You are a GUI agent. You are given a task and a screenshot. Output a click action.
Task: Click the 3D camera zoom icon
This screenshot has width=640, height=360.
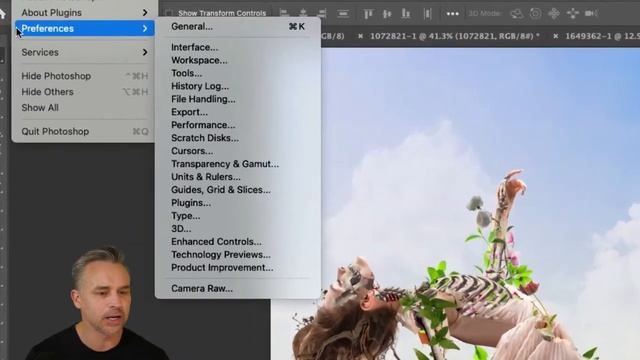click(x=591, y=13)
